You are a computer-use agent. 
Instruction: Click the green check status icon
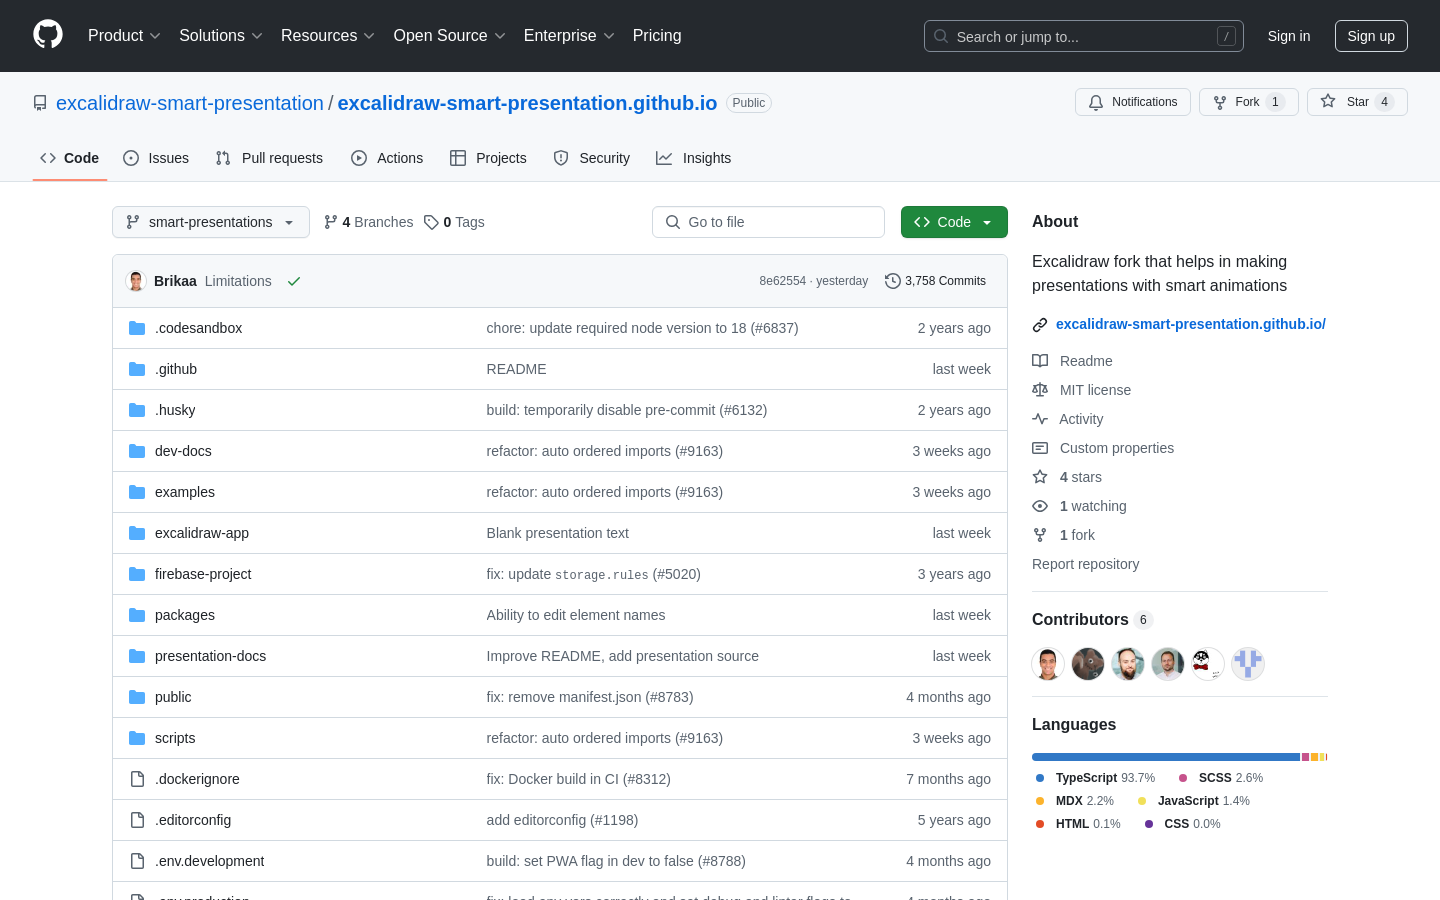[294, 281]
